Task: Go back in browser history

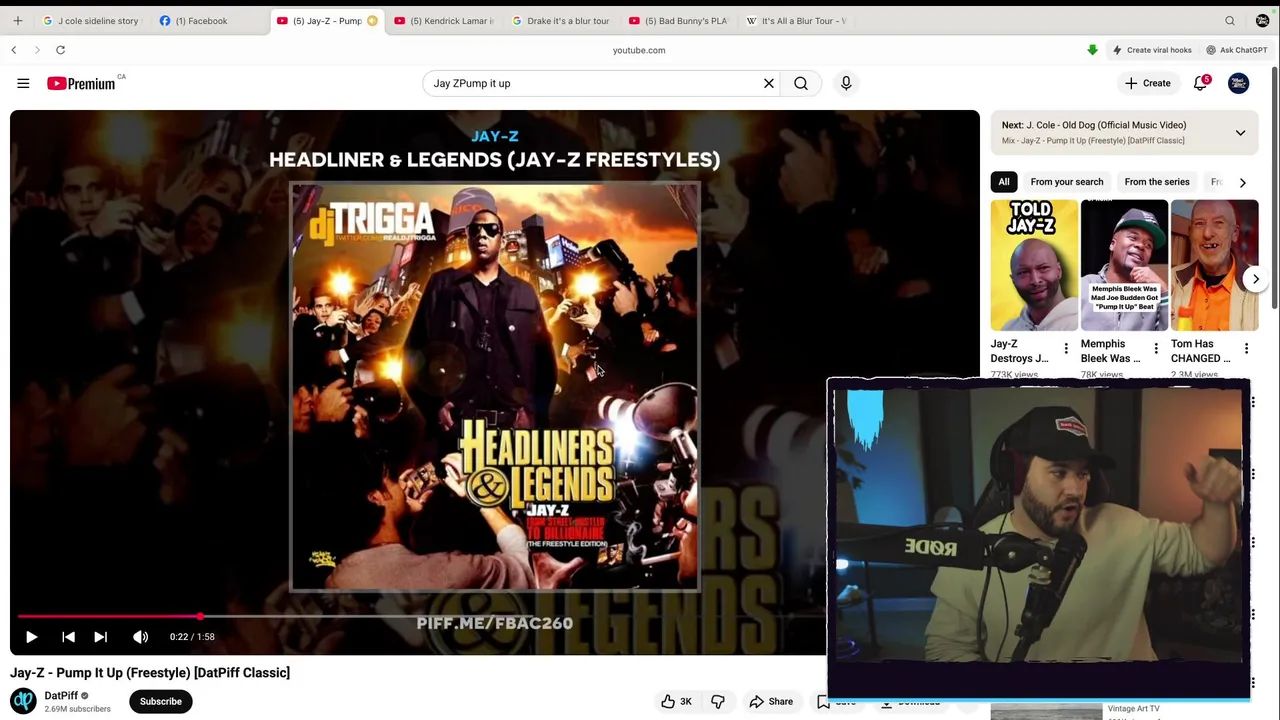Action: click(x=14, y=49)
